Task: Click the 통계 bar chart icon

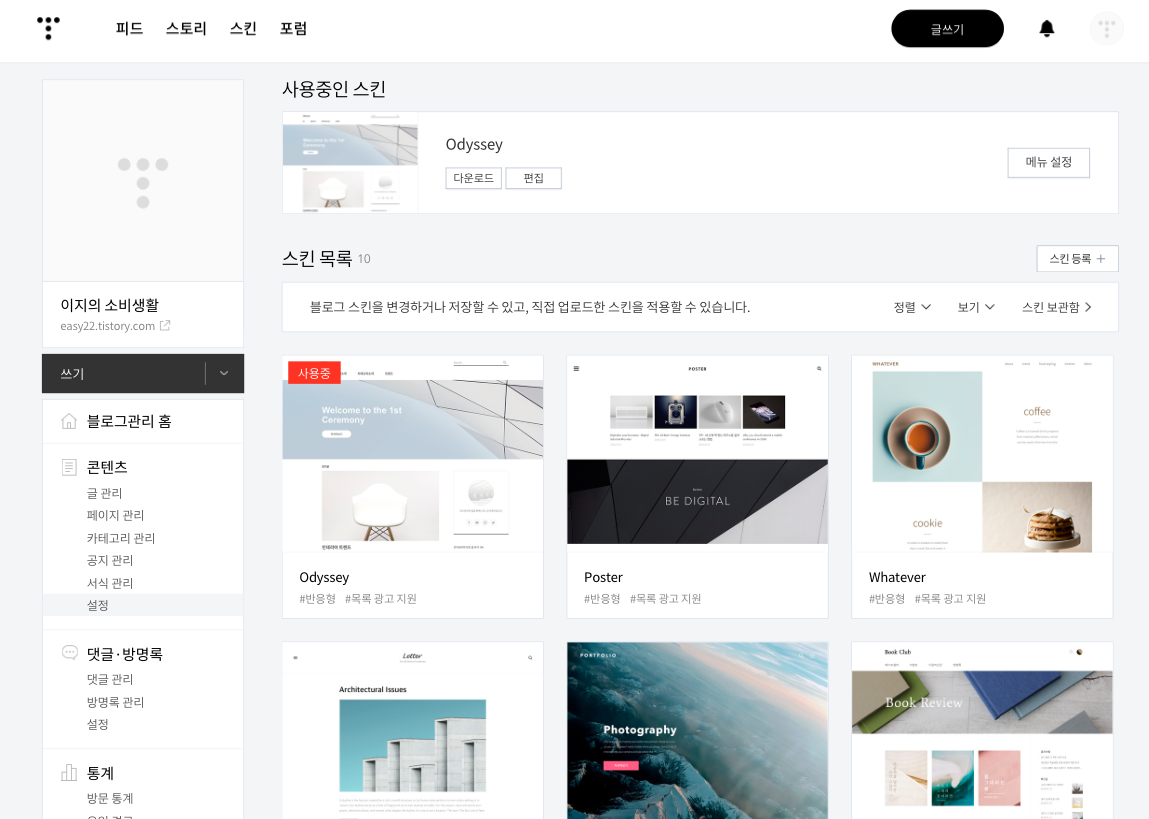Action: point(69,772)
